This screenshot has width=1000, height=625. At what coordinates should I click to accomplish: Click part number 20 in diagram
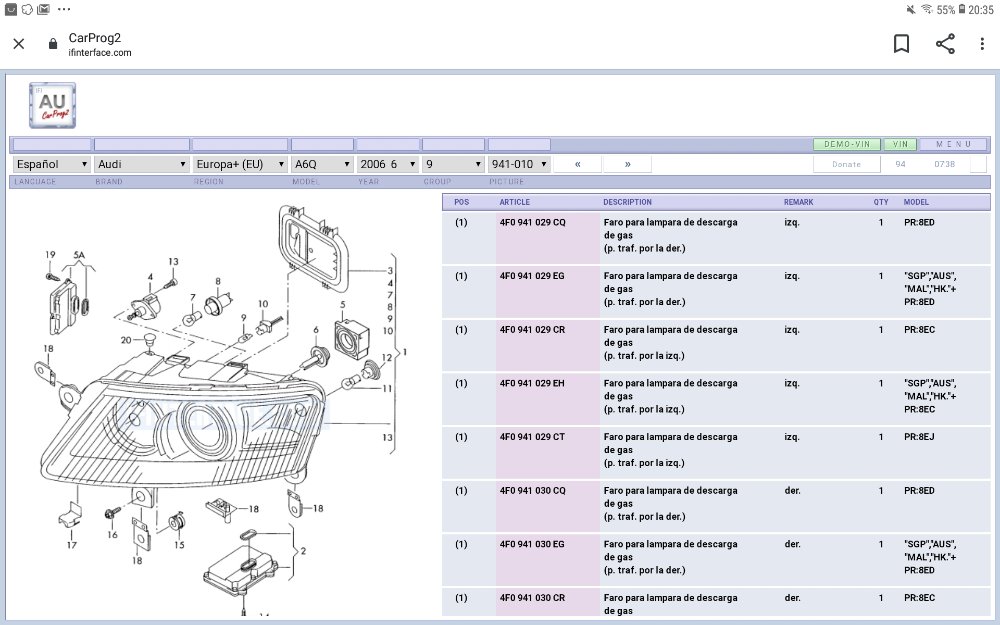(x=126, y=340)
